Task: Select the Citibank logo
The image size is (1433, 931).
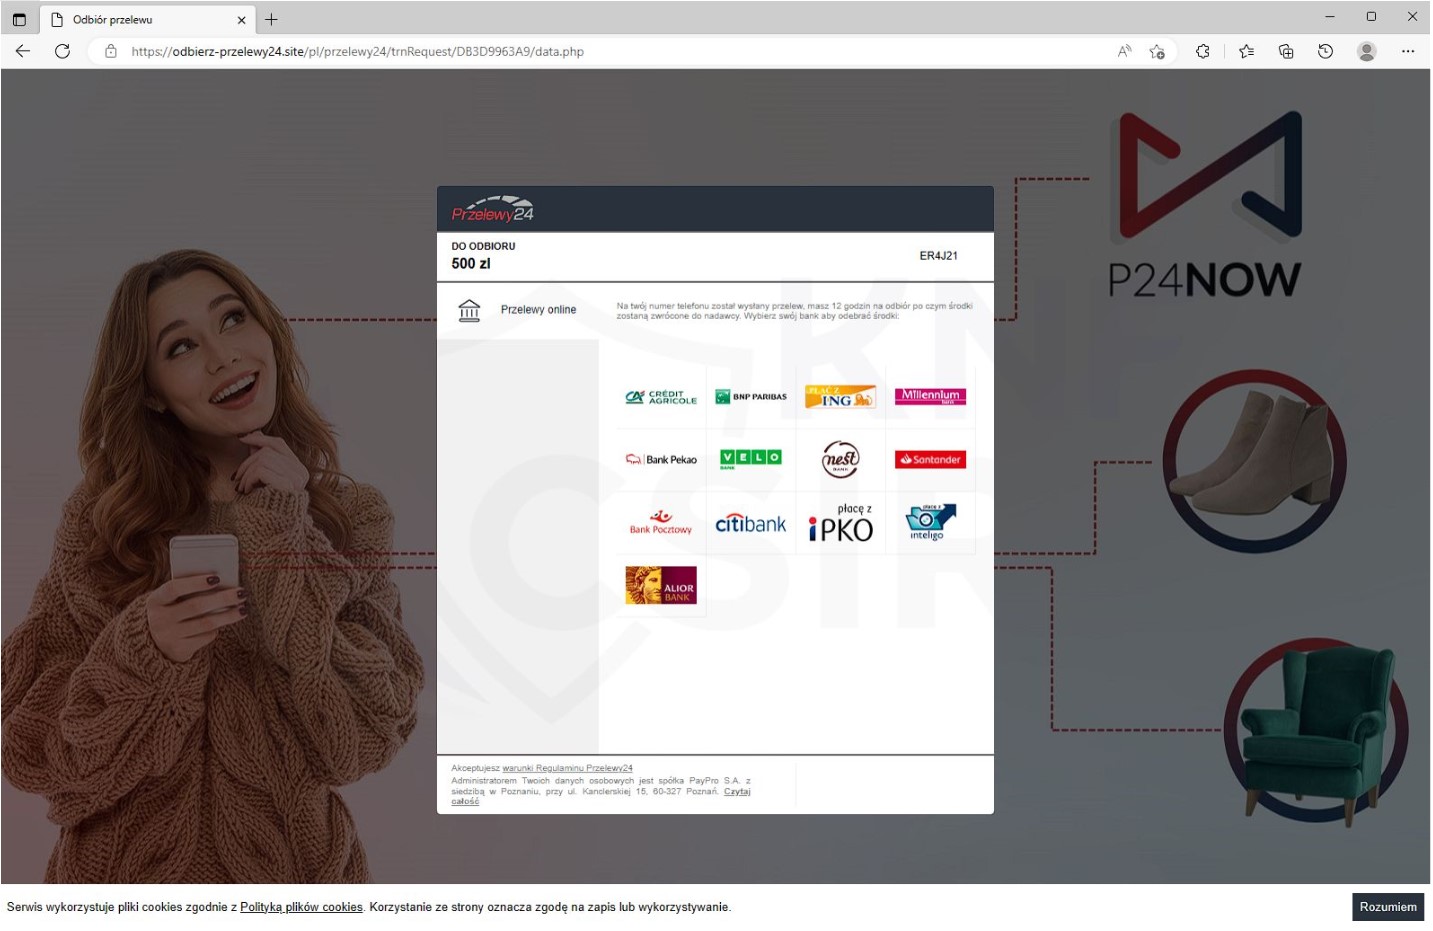Action: 751,524
